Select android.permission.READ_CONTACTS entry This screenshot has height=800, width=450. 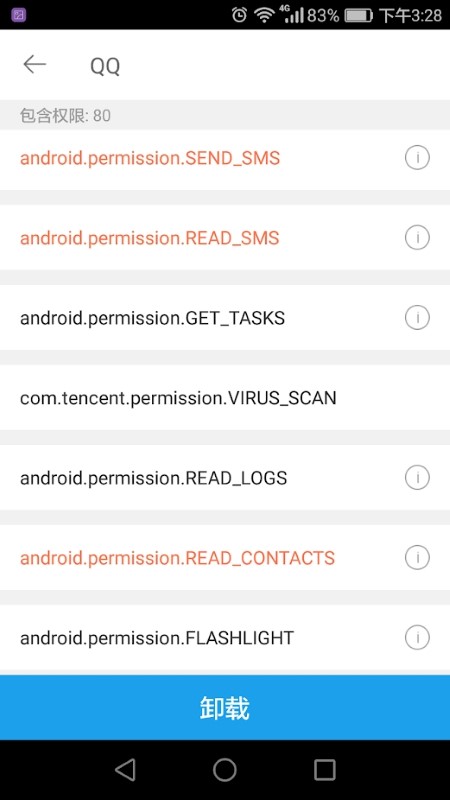point(225,557)
